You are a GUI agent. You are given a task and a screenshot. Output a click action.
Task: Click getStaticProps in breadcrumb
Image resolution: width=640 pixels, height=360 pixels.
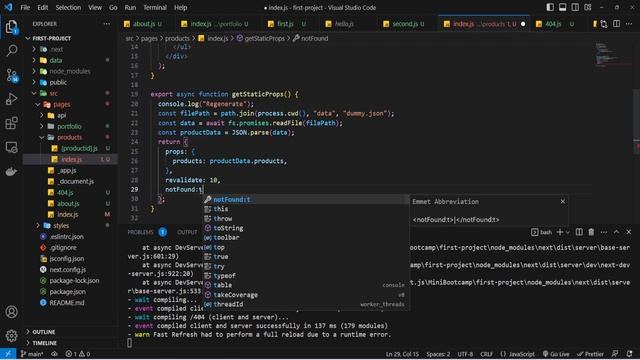(x=264, y=38)
